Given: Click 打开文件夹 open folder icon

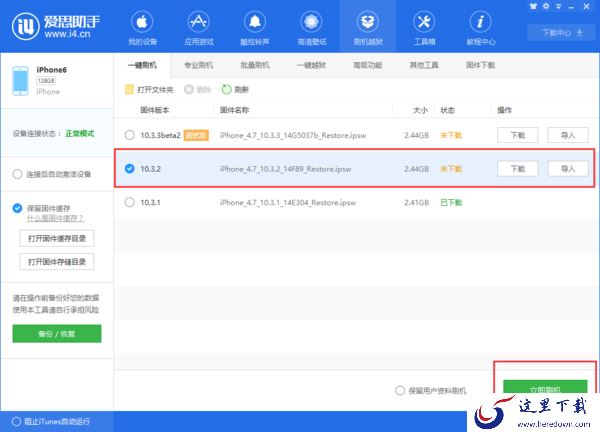Looking at the screenshot, I should 129,90.
